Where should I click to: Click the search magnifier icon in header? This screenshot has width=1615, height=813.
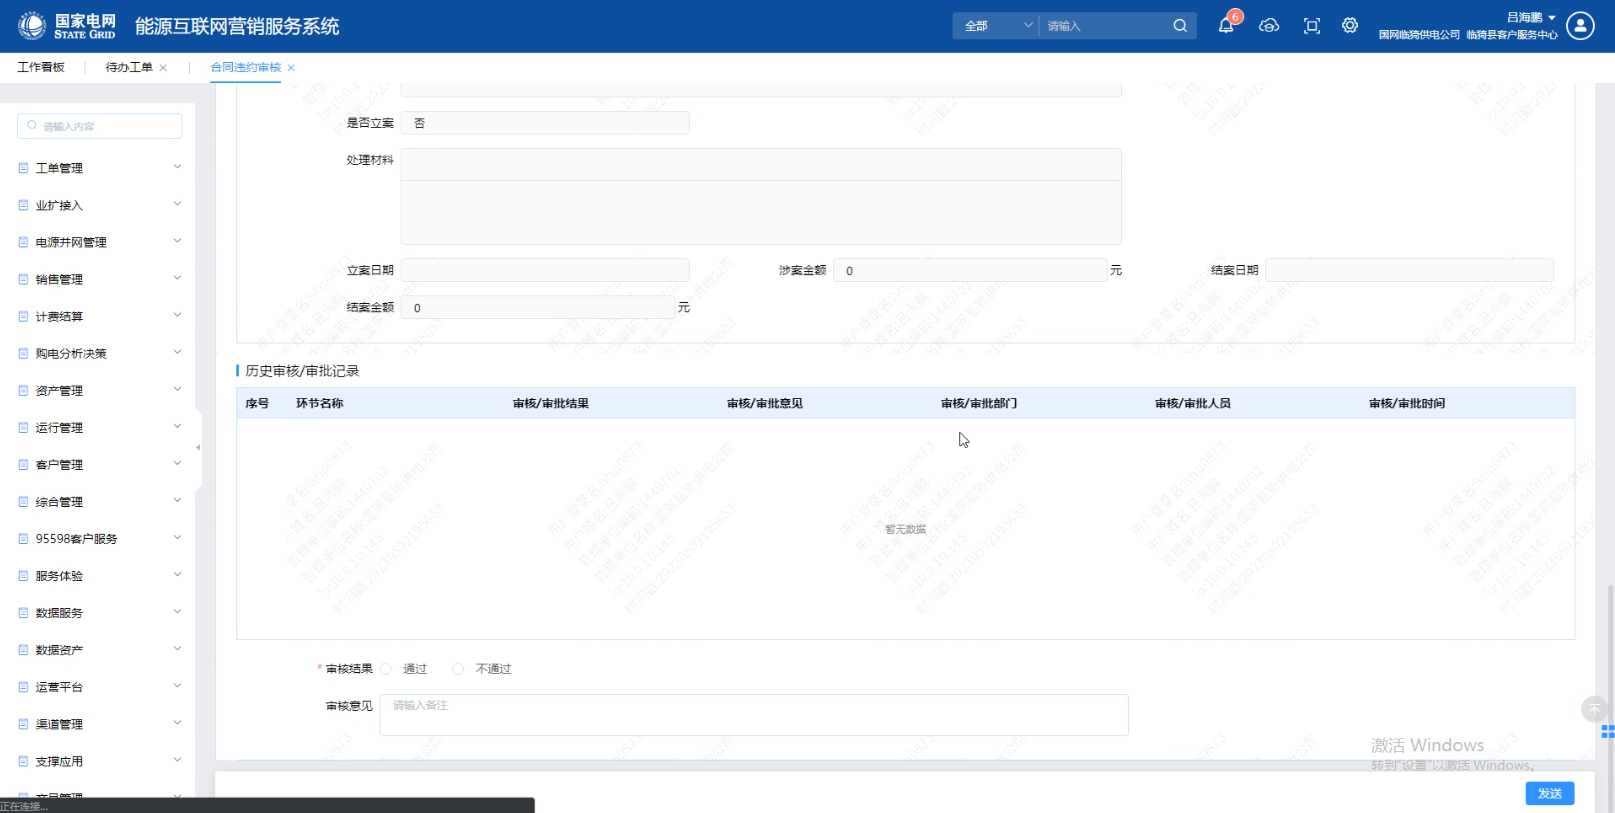coord(1180,26)
